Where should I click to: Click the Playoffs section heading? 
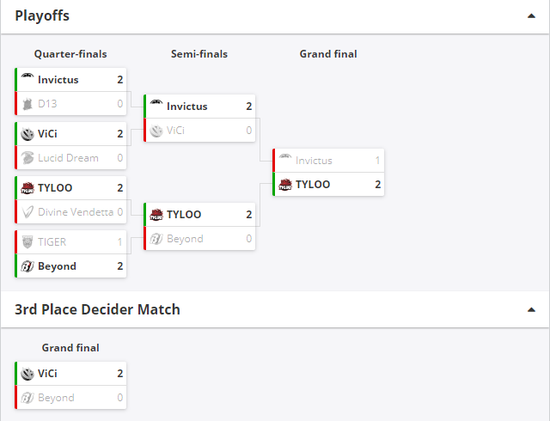tap(42, 16)
